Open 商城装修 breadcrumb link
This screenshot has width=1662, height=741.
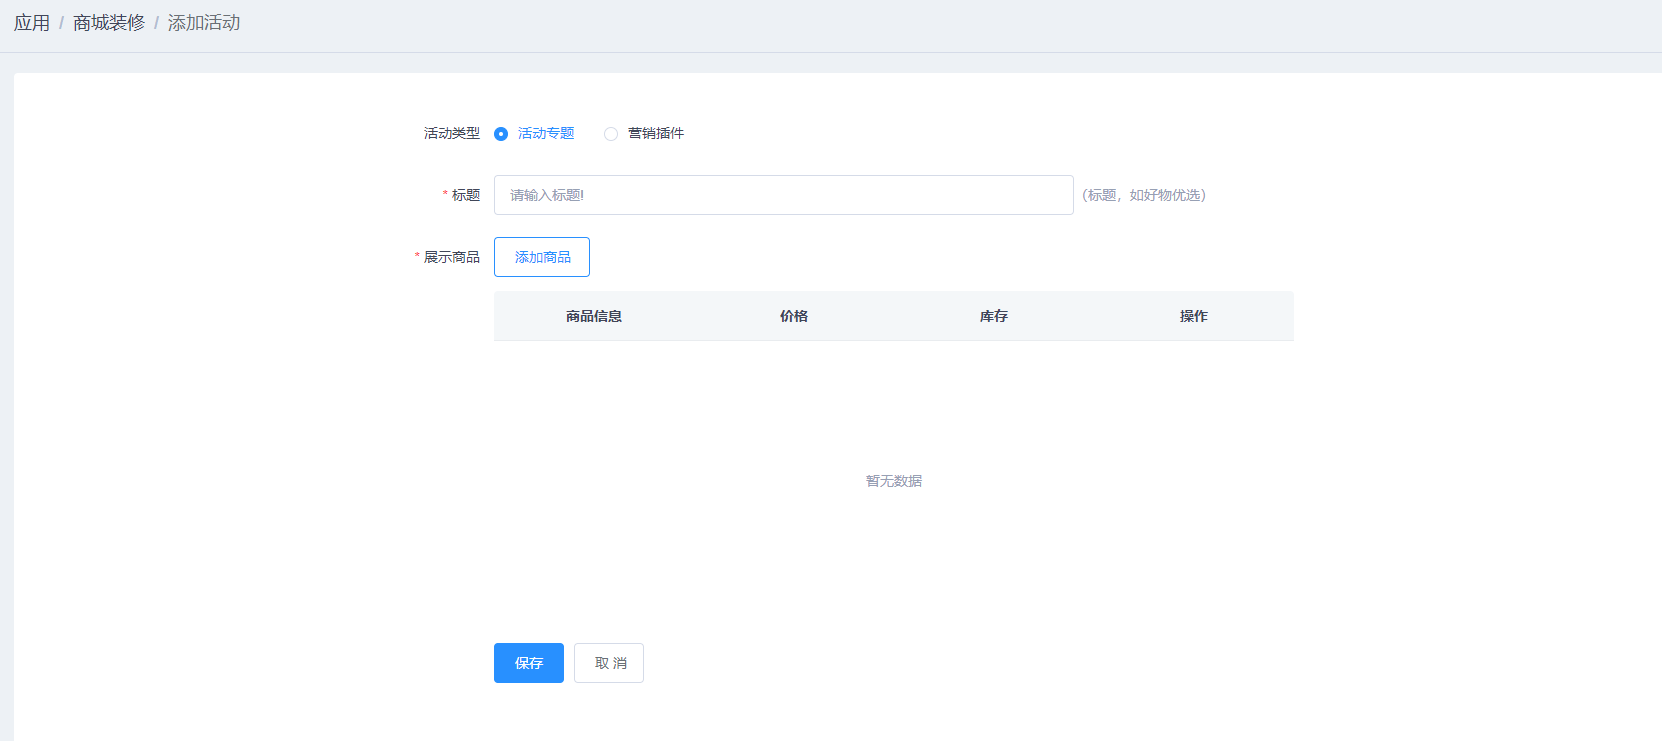(x=109, y=23)
